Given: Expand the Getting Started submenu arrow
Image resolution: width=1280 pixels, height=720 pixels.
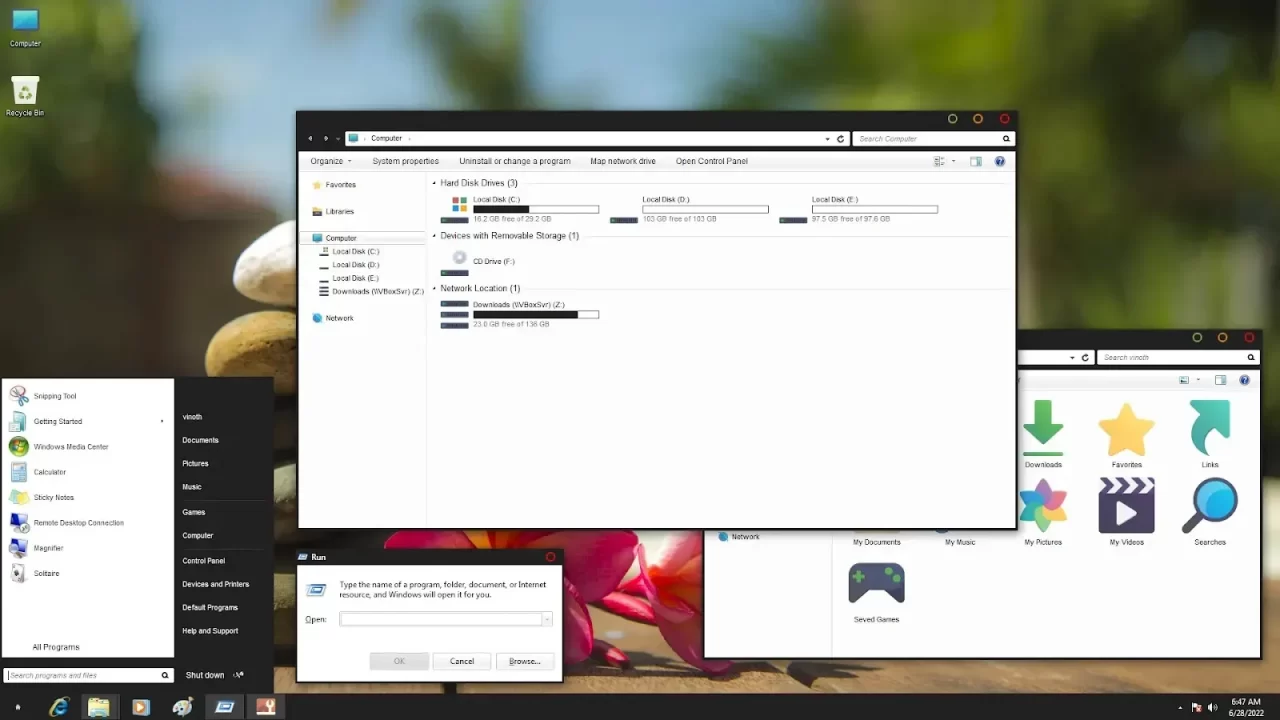Looking at the screenshot, I should 162,422.
